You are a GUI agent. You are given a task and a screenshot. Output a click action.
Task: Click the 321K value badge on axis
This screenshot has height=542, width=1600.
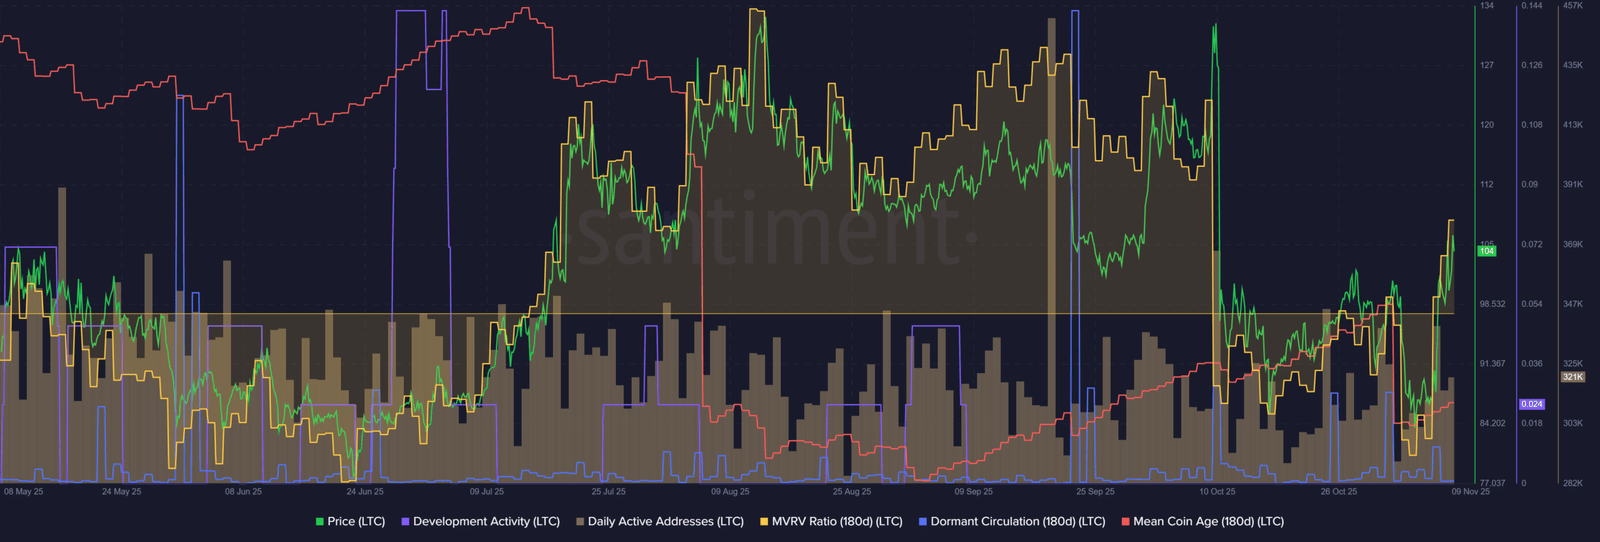click(1573, 377)
